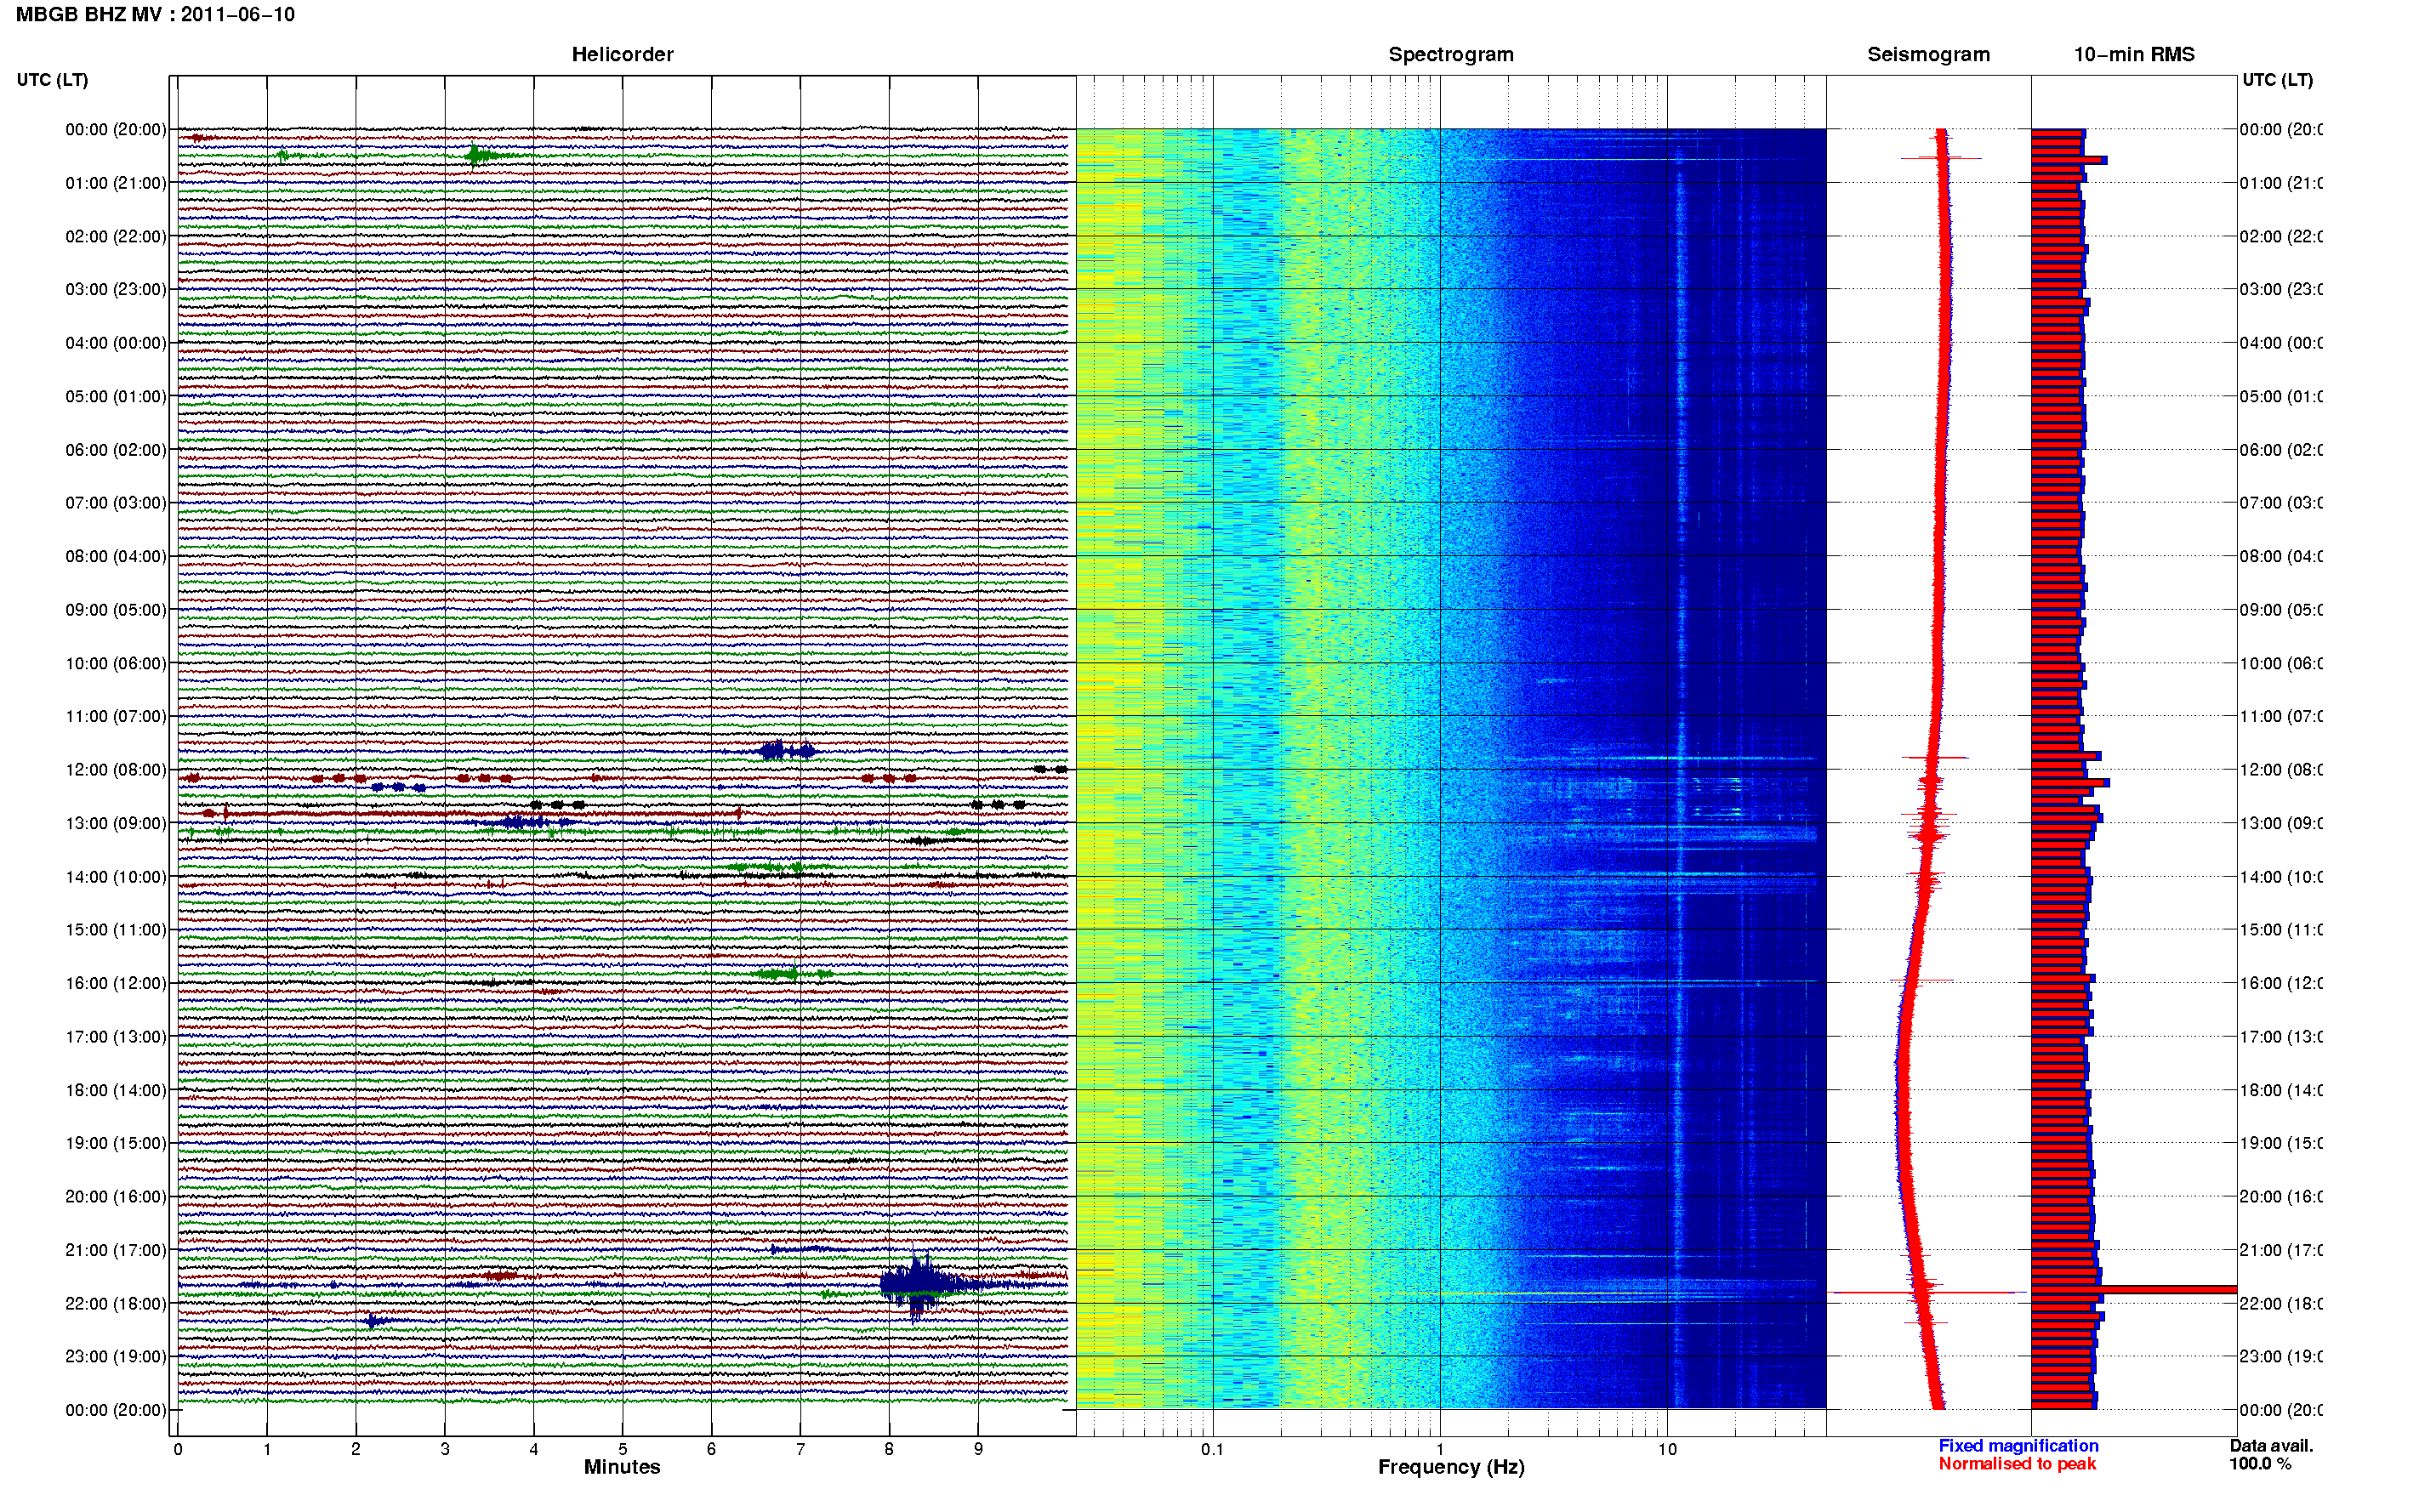
Task: Click left-axis time label '07:00 (03:00)'
Action: point(116,502)
